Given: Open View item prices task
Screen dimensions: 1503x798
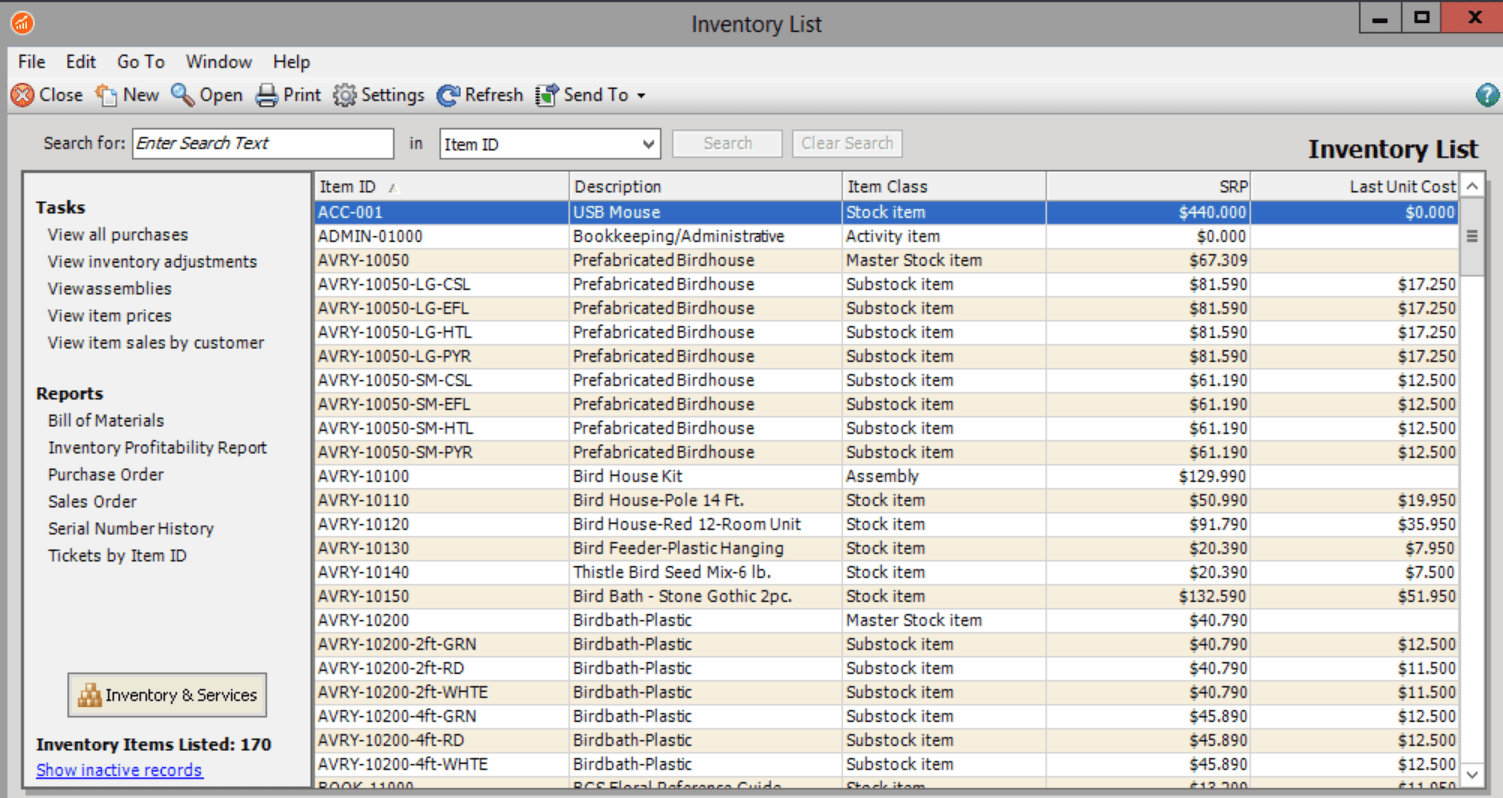Looking at the screenshot, I should pyautogui.click(x=110, y=316).
